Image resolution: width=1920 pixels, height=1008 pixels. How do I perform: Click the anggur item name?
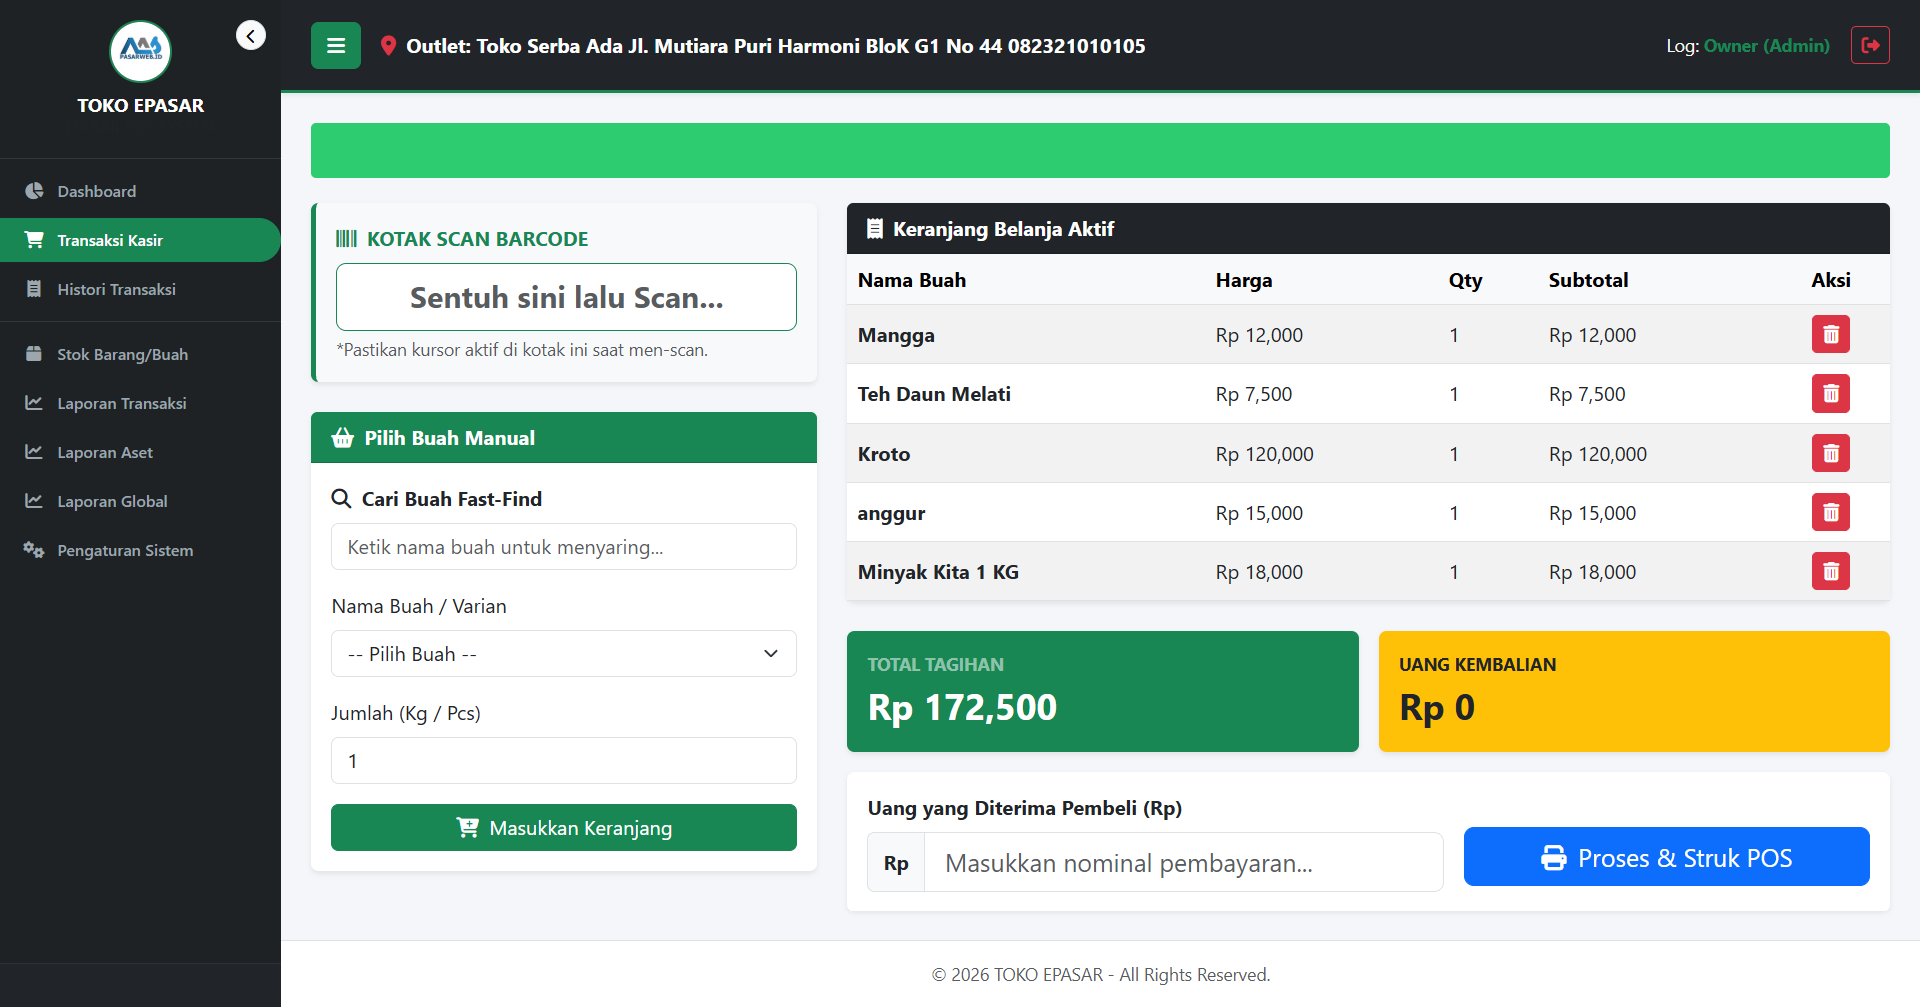(x=891, y=514)
